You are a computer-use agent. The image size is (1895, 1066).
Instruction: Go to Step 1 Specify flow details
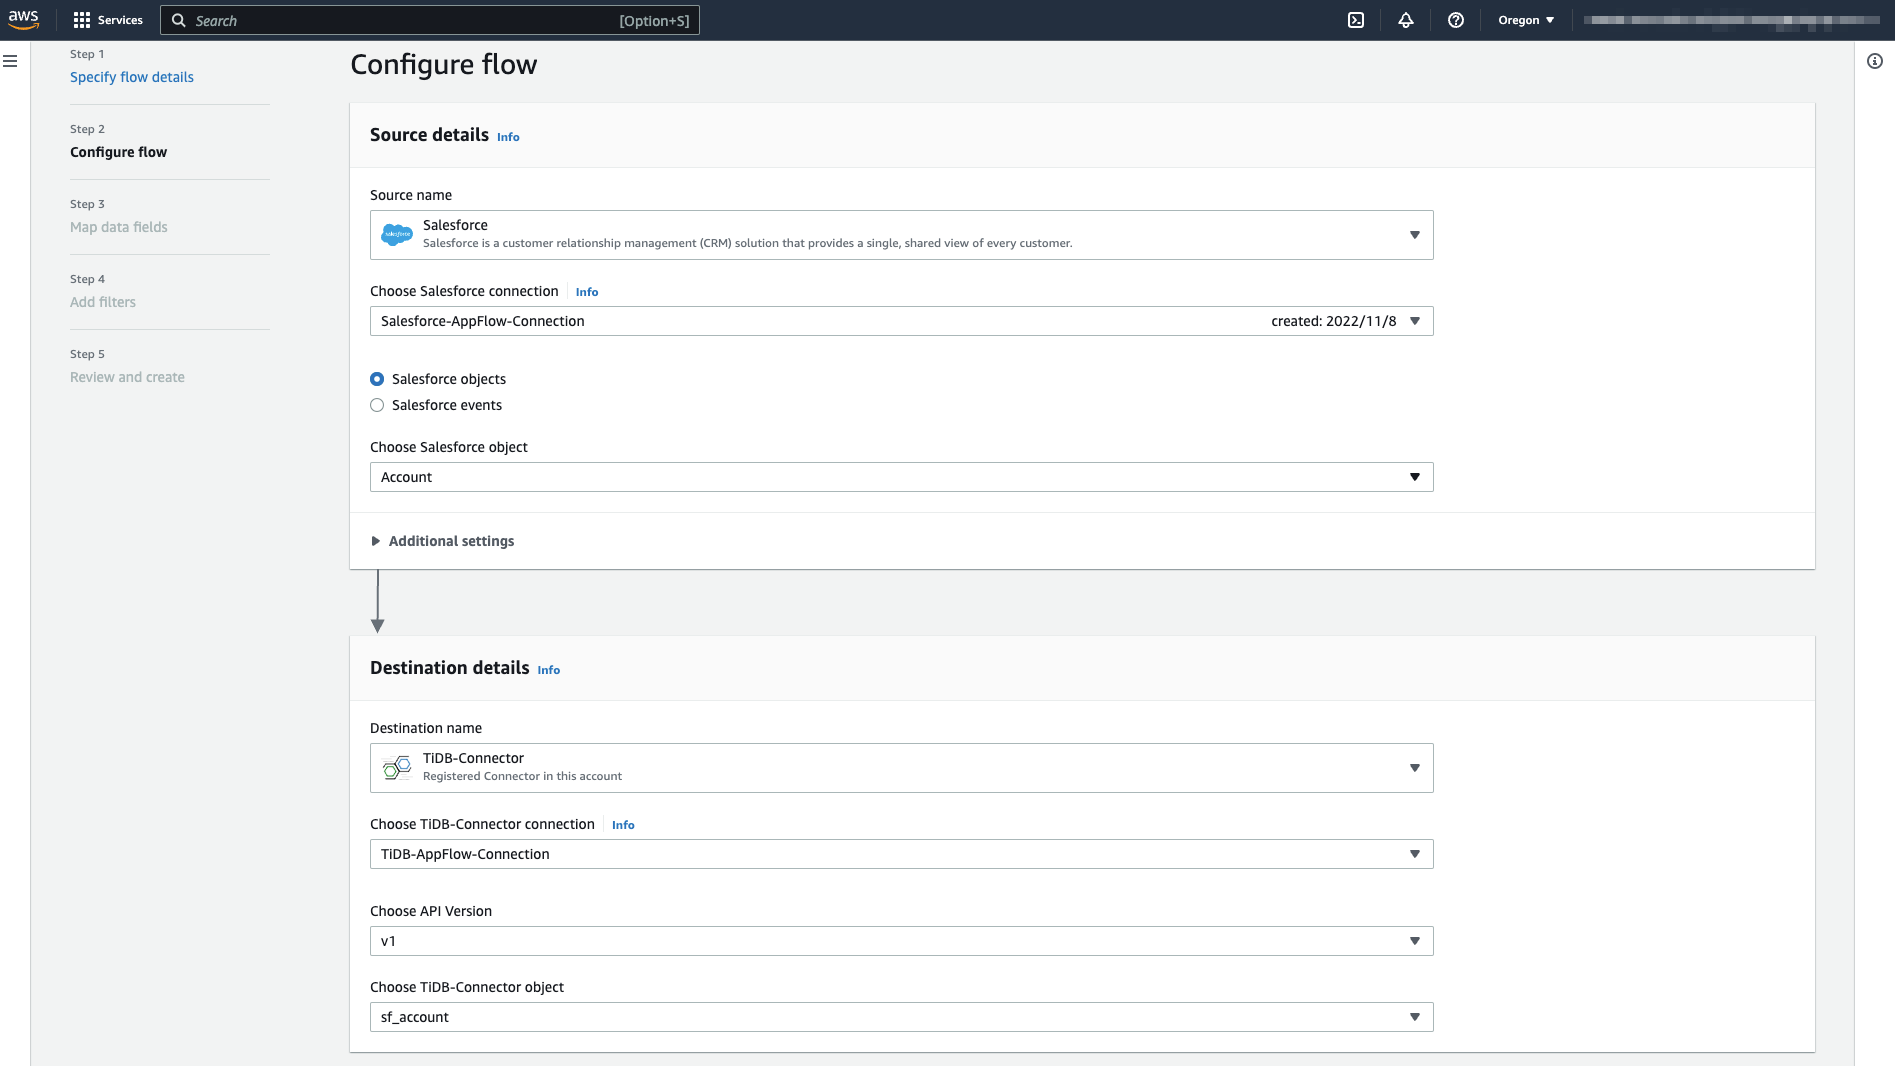[132, 77]
